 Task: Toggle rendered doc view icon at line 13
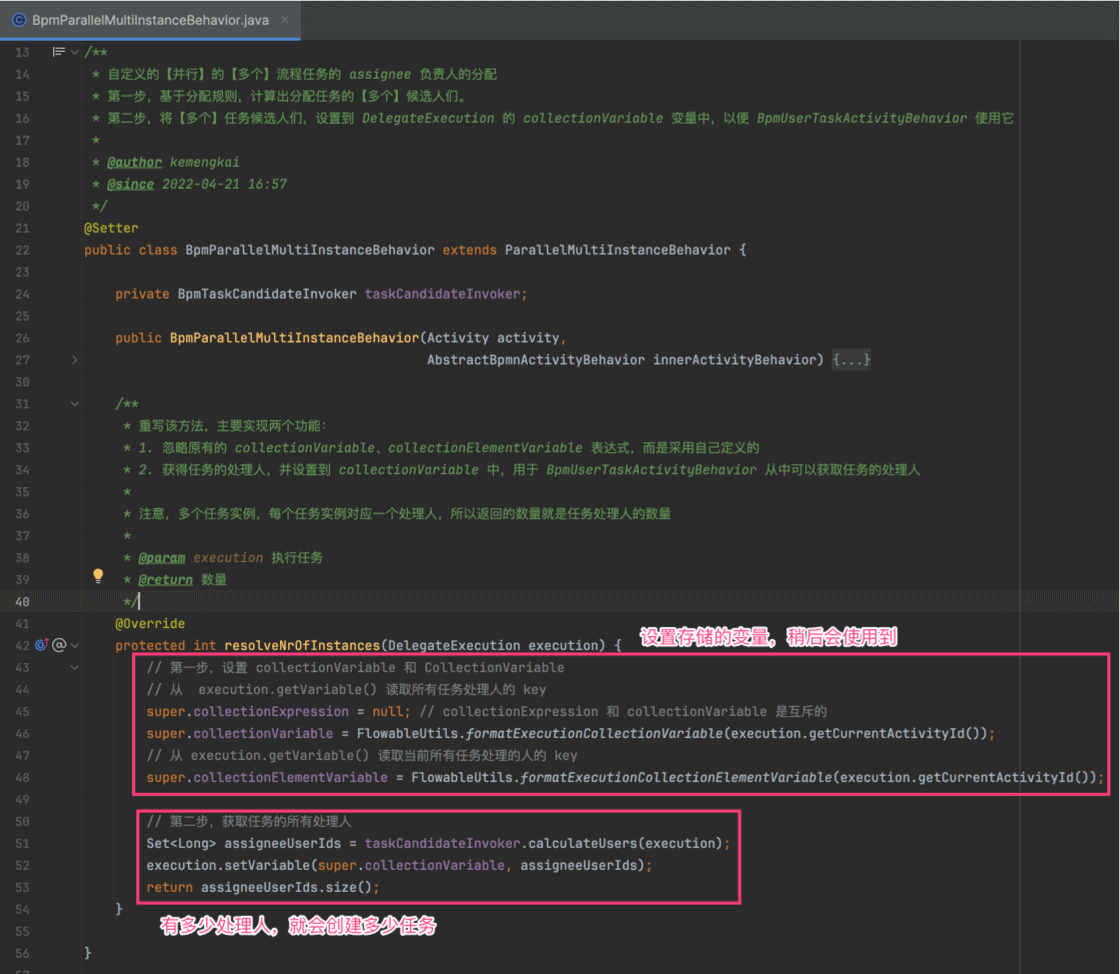57,52
